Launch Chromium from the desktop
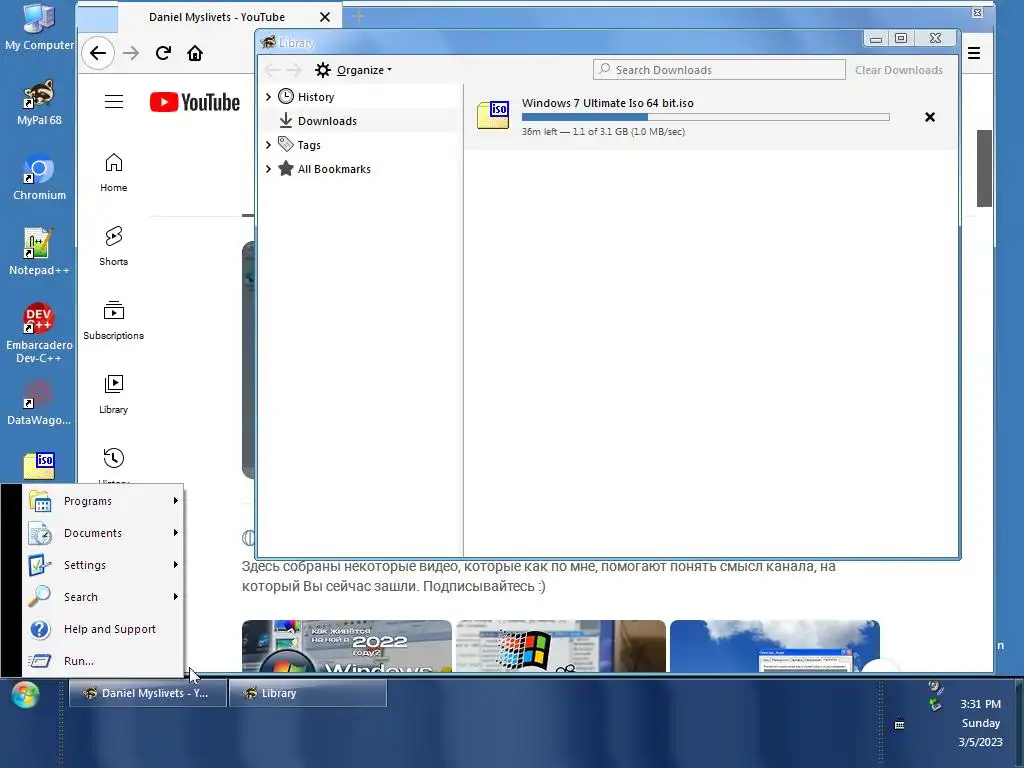The width and height of the screenshot is (1024, 768). coord(39,178)
